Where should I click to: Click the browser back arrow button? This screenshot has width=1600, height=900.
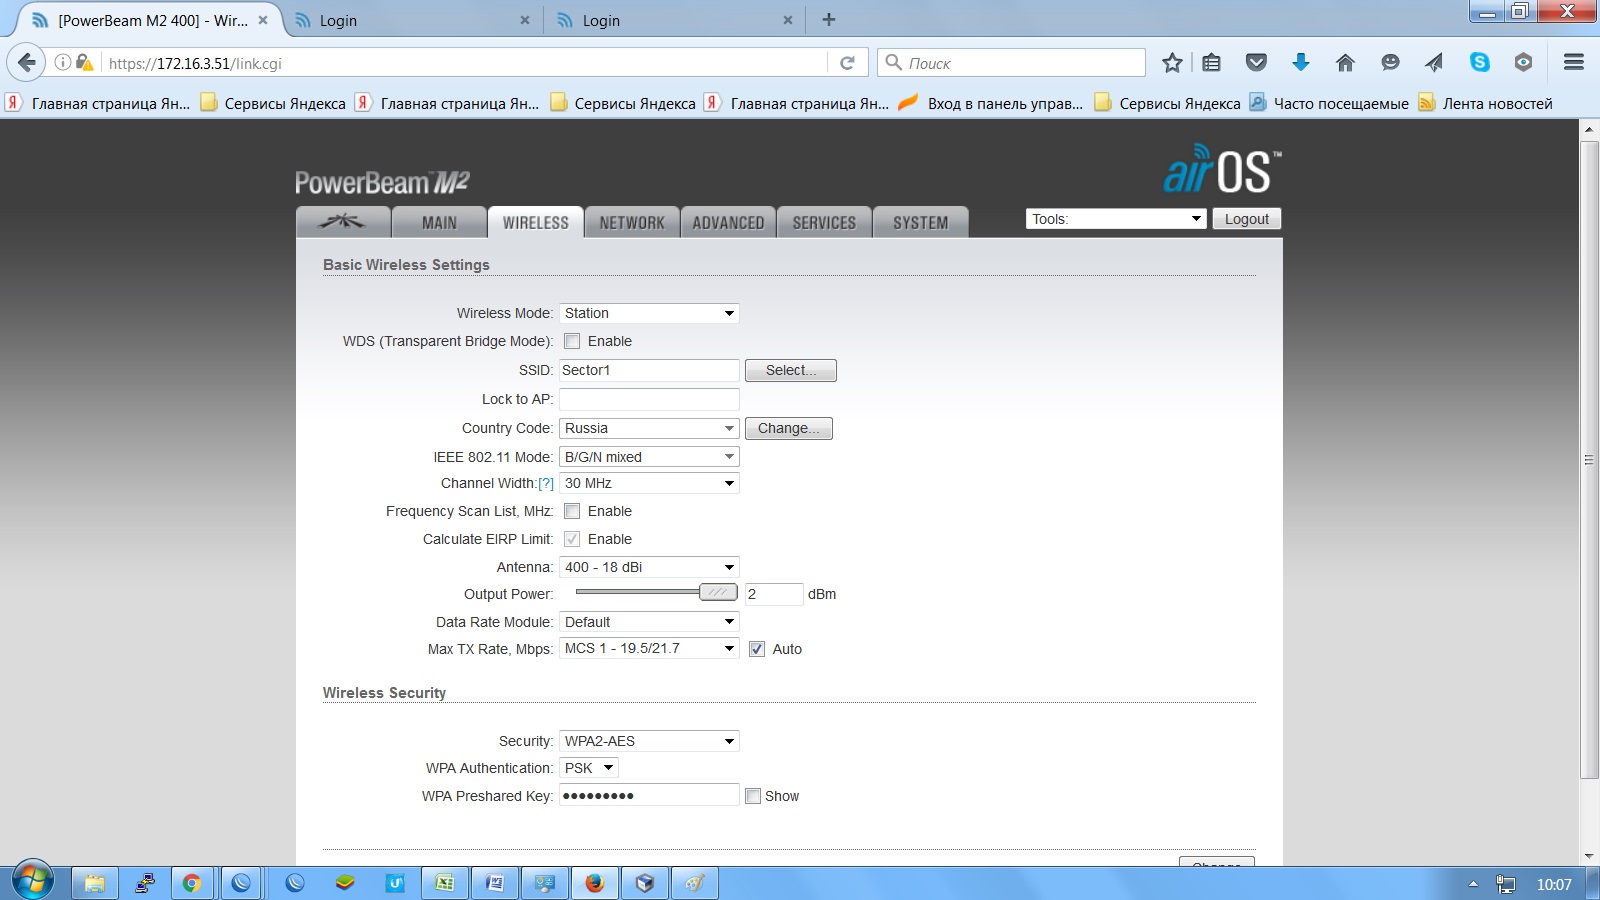(x=27, y=62)
